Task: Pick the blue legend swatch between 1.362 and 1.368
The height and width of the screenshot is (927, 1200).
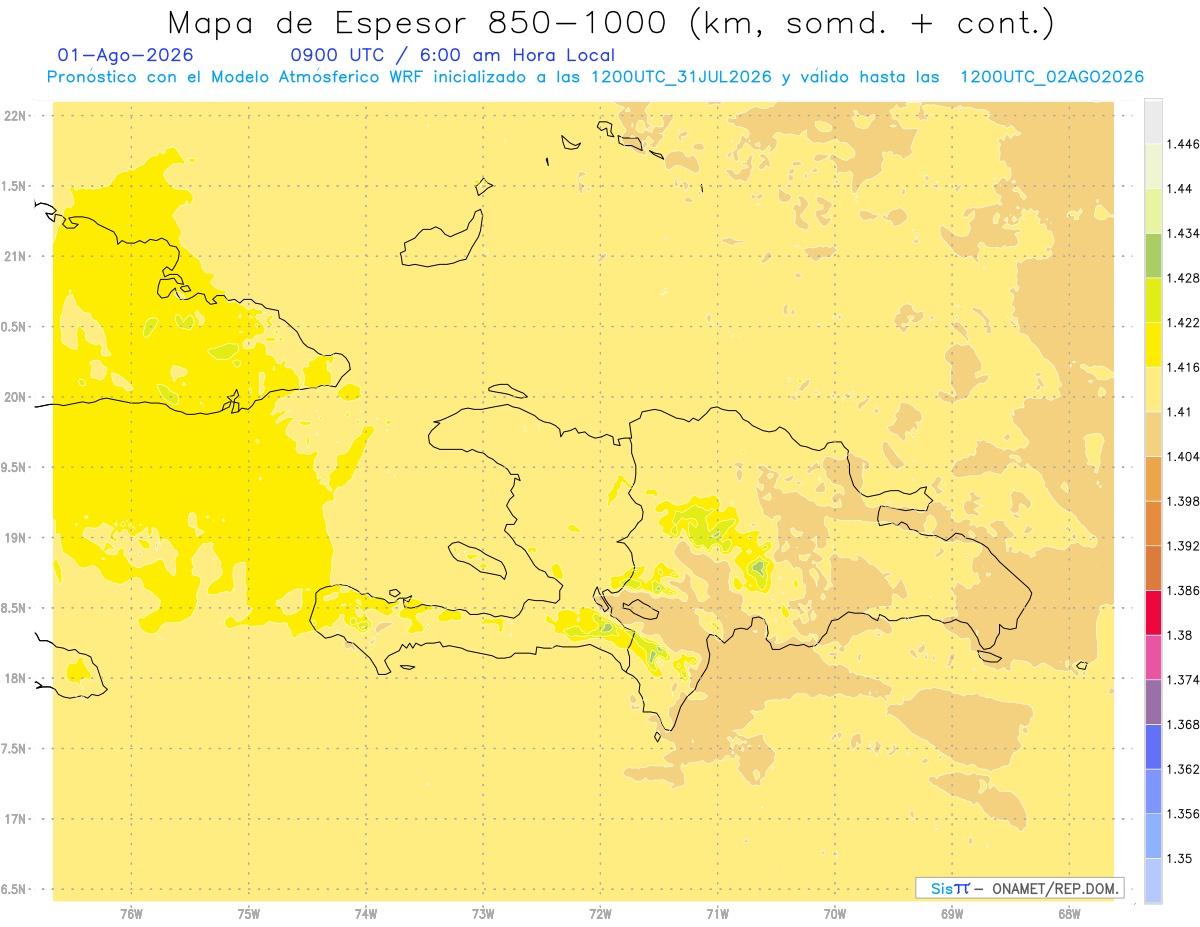Action: 1153,746
